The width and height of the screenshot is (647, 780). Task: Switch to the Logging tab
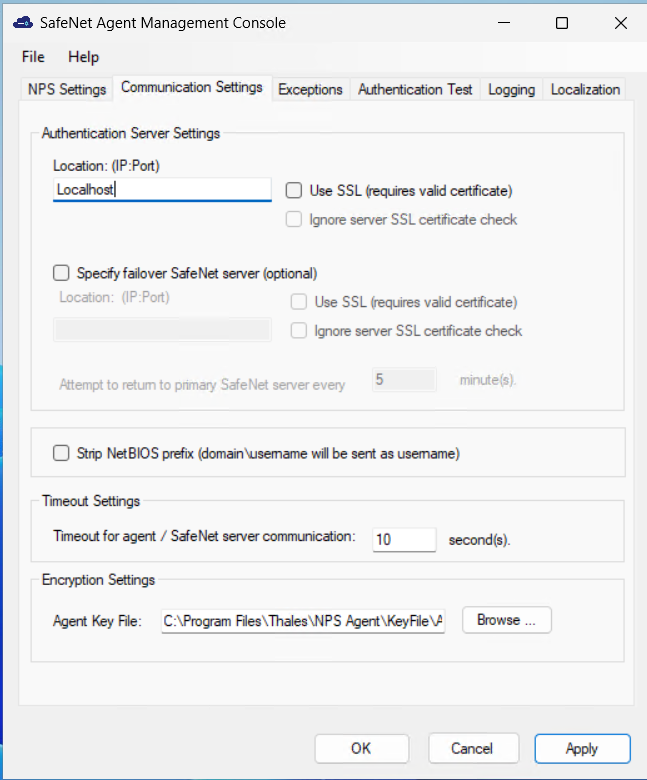(511, 89)
